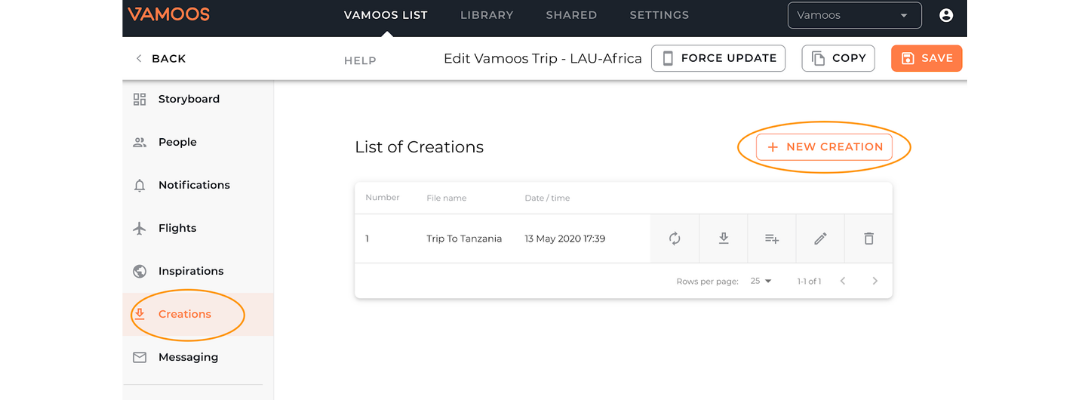Open the Vamoos operator dropdown
Screen dimensions: 1090x400
point(854,15)
